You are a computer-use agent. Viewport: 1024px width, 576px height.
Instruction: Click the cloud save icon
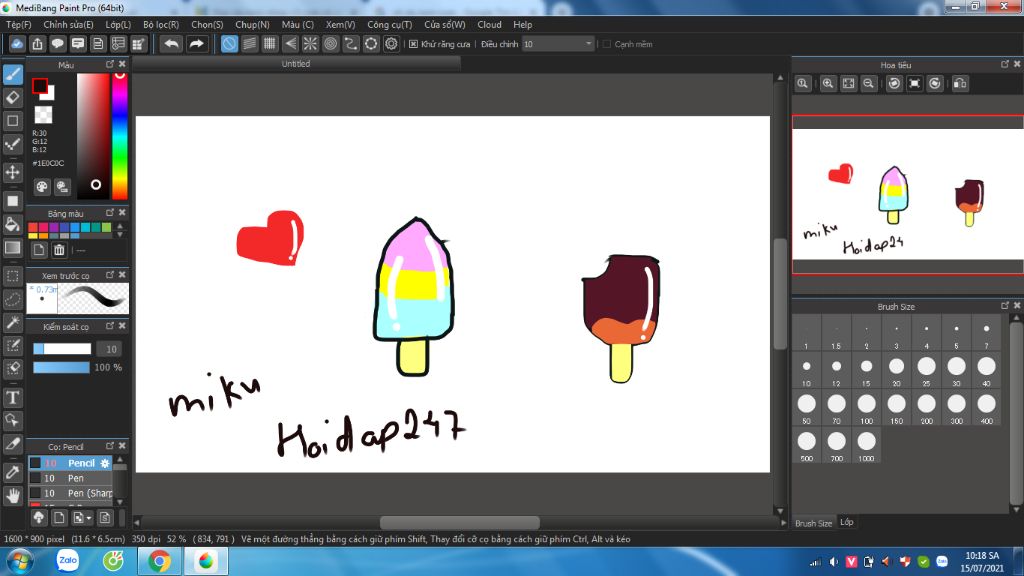(x=17, y=44)
